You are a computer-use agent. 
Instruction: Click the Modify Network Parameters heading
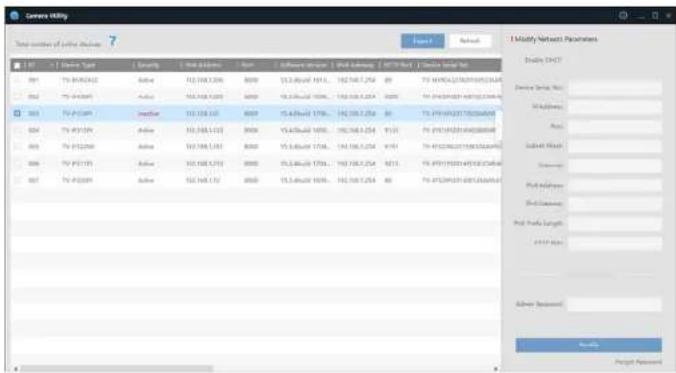[556, 39]
